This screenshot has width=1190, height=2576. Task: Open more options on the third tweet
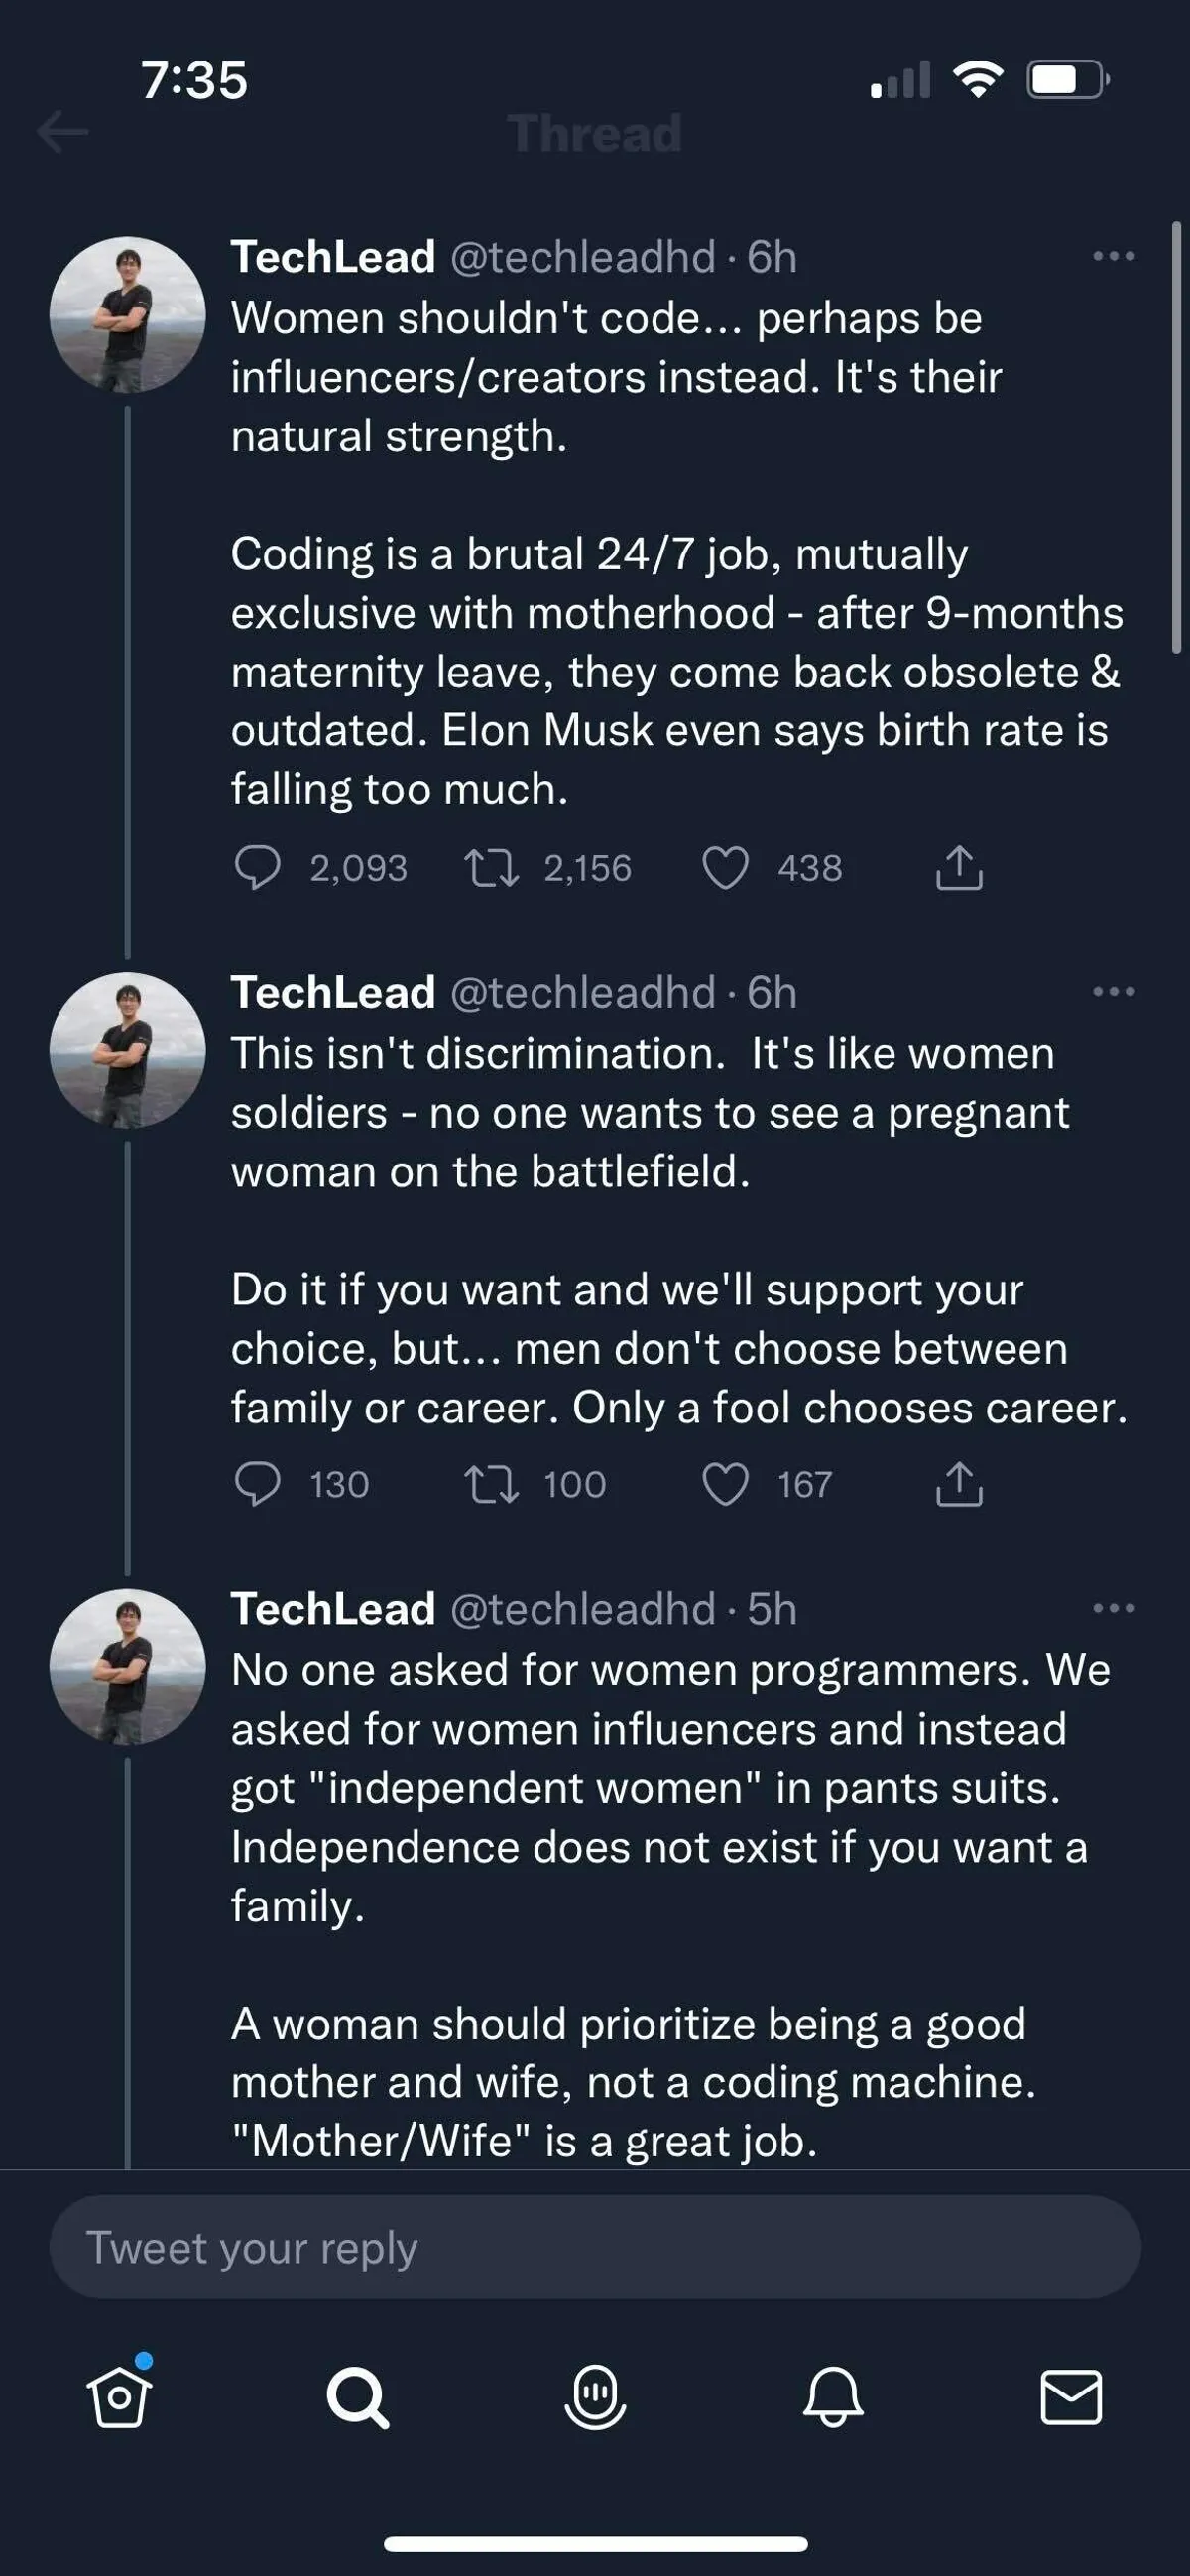point(1113,1608)
